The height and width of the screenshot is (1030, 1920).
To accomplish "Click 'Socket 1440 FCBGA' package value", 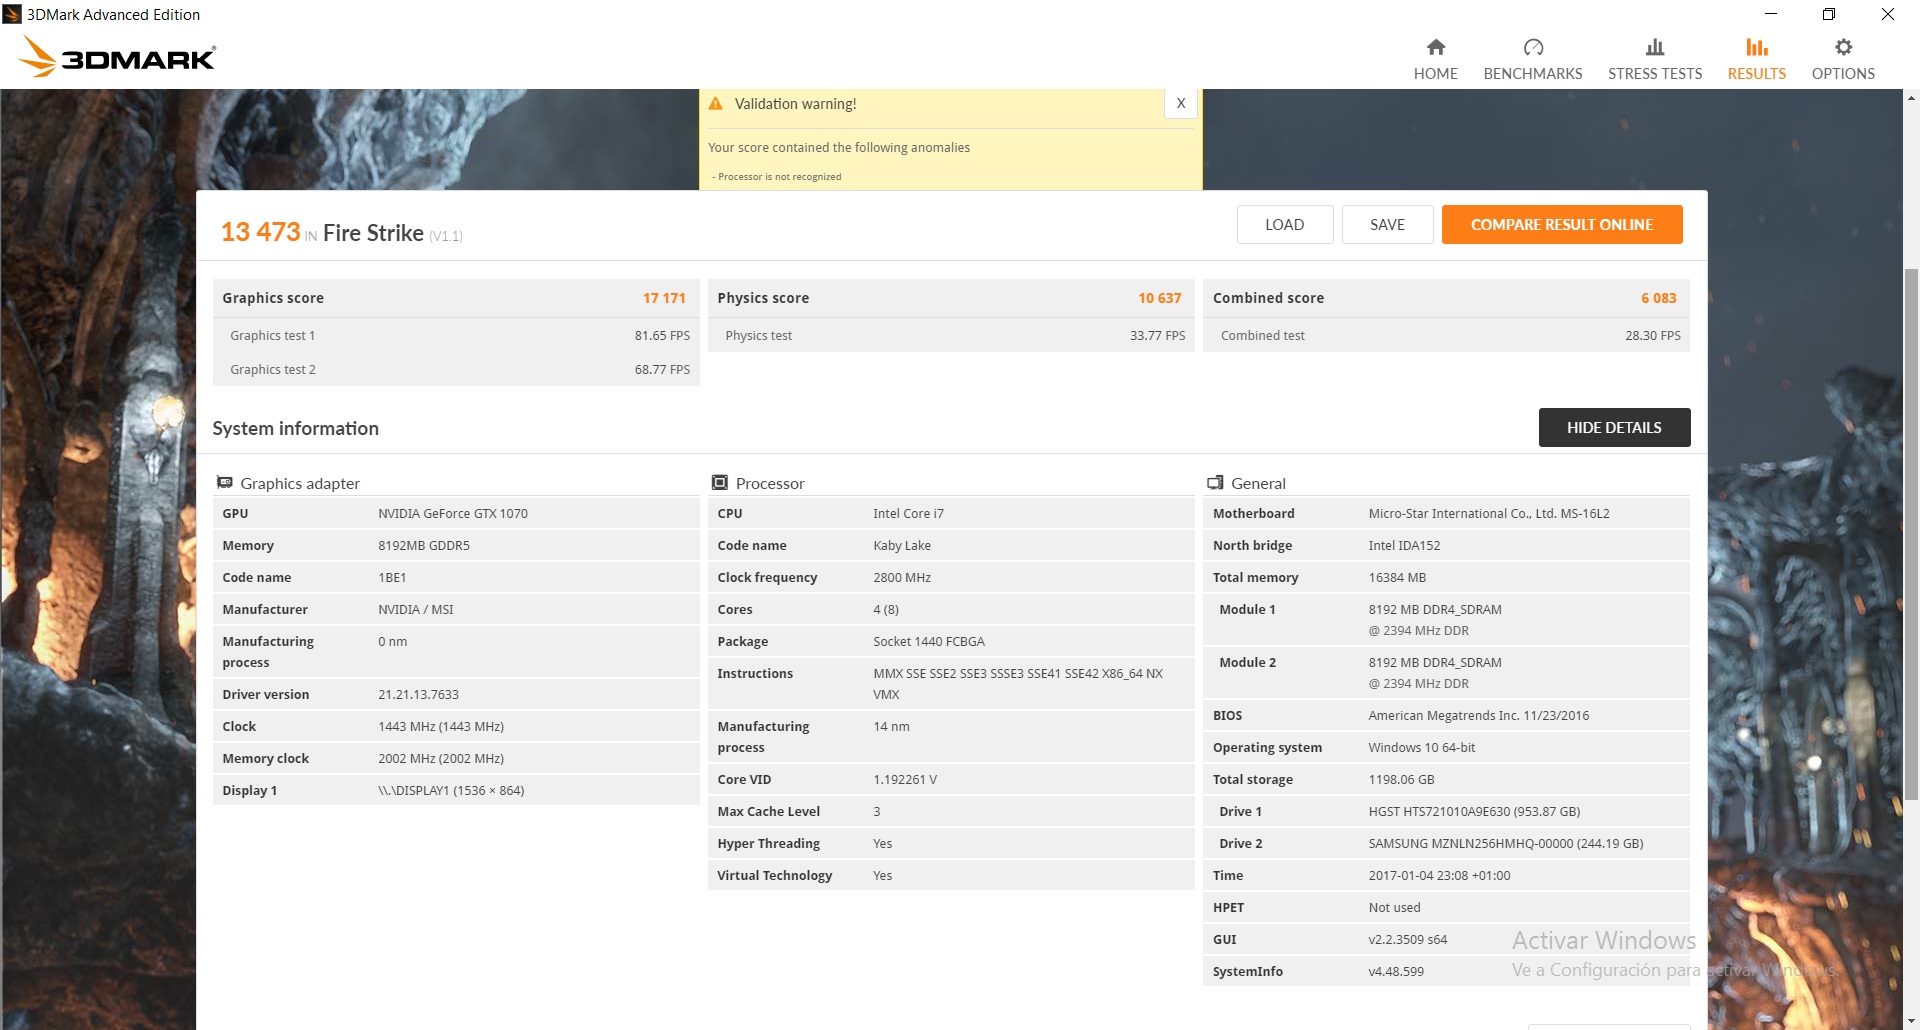I will tap(929, 642).
